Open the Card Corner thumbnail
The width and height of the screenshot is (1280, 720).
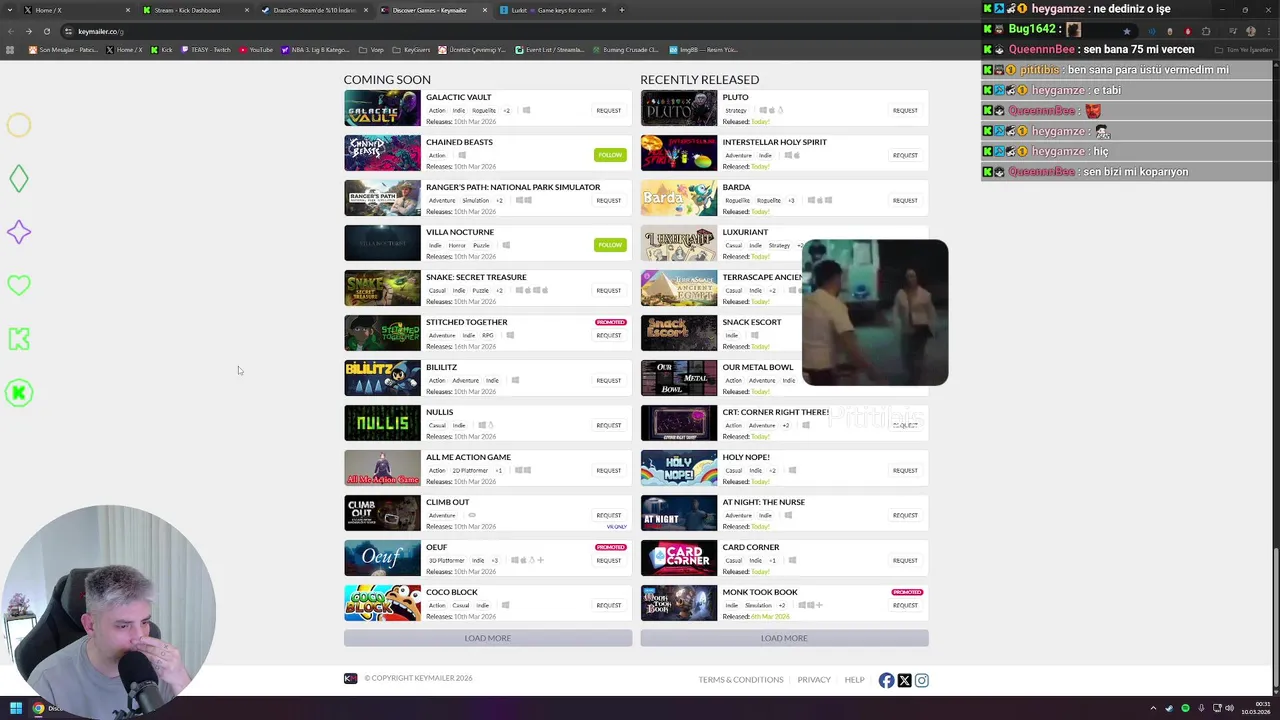coord(679,558)
